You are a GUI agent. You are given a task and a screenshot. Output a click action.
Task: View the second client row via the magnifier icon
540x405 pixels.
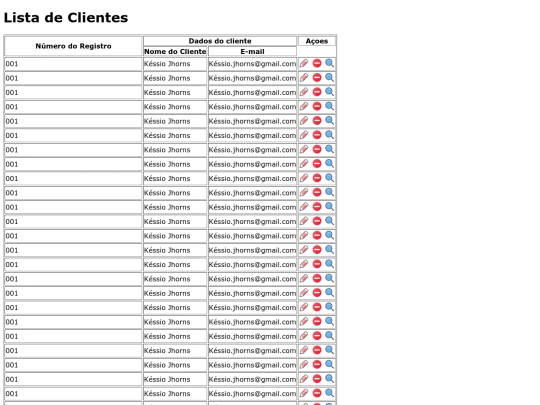coord(329,78)
